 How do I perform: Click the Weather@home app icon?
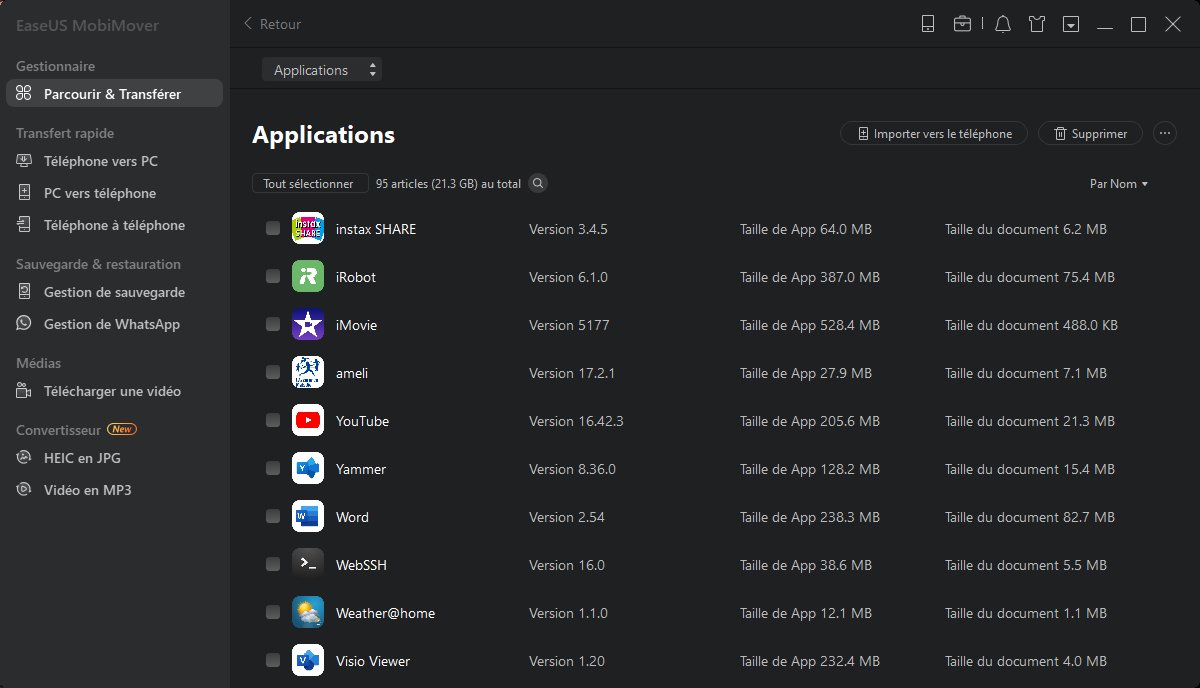(308, 613)
